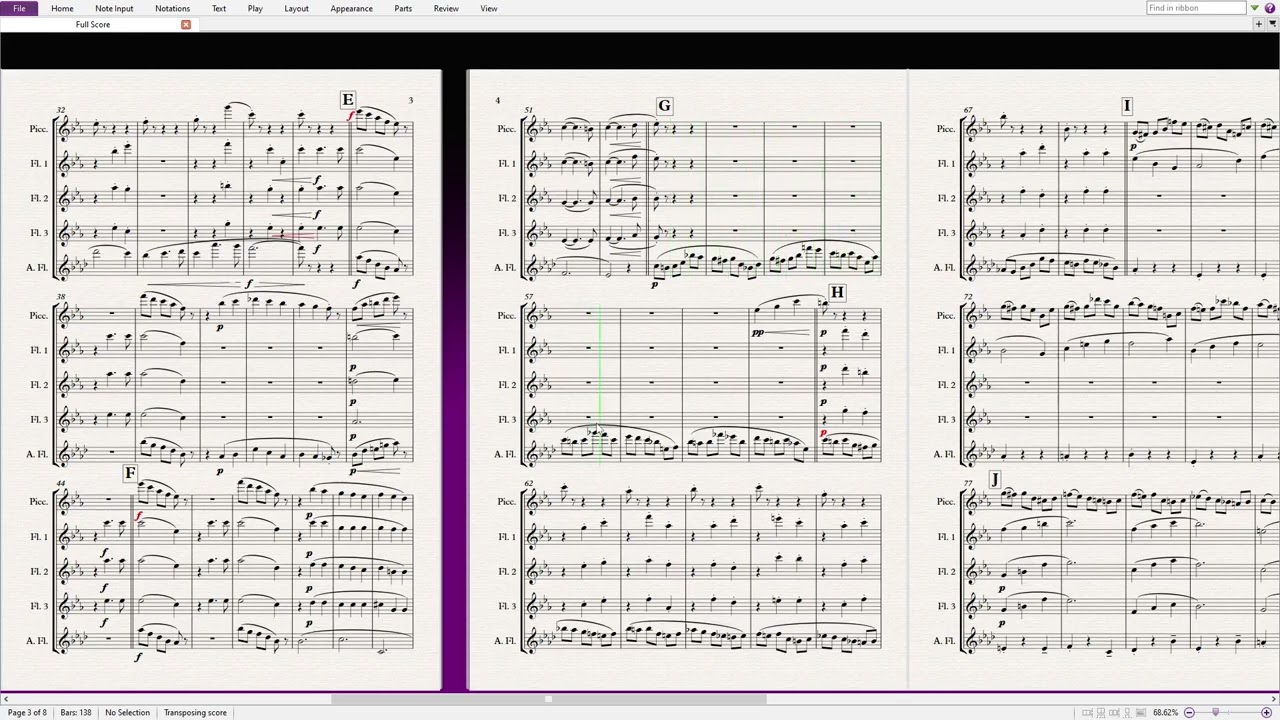Screen dimensions: 1280x720
Task: Open the Sibelius help button
Action: click(x=1270, y=8)
